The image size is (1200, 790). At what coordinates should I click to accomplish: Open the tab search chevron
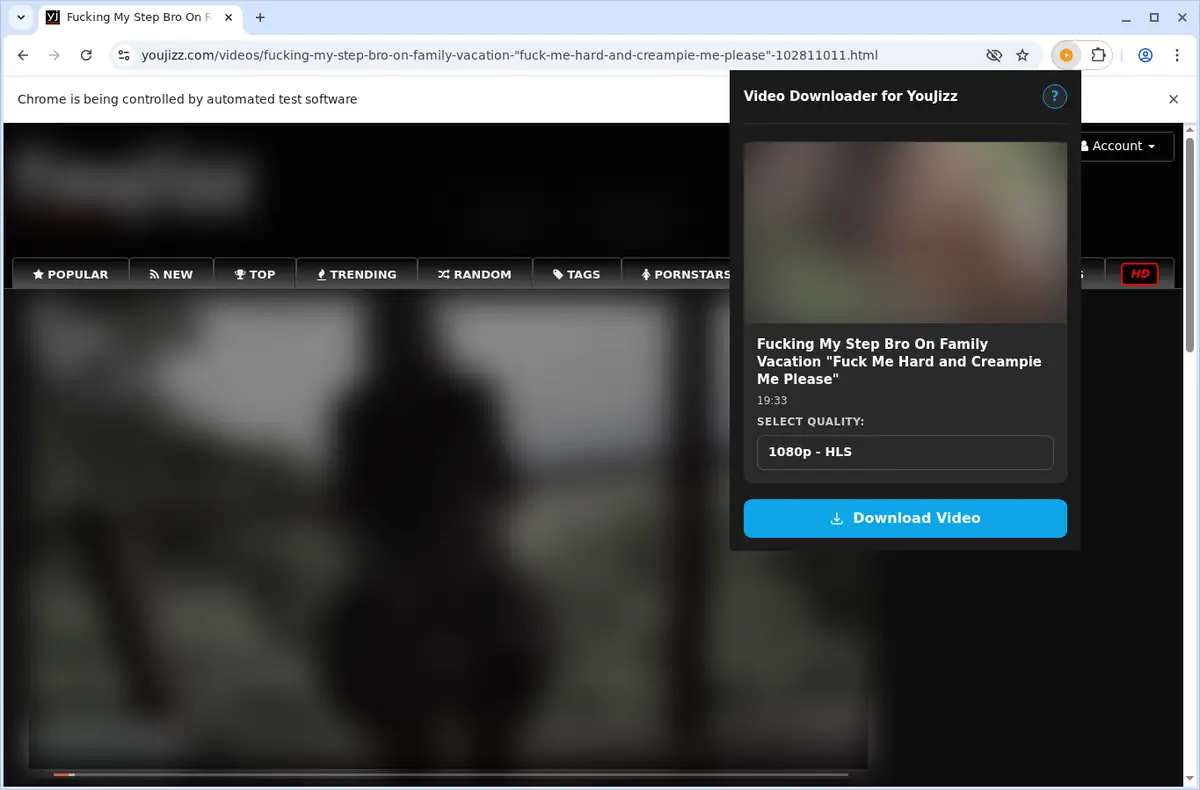coord(21,17)
